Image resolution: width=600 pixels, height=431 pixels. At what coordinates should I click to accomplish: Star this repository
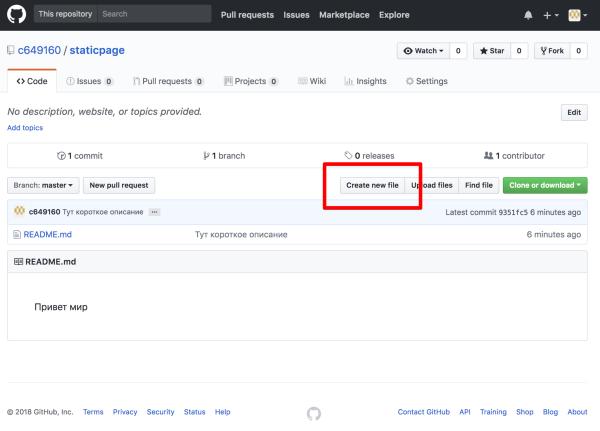492,51
